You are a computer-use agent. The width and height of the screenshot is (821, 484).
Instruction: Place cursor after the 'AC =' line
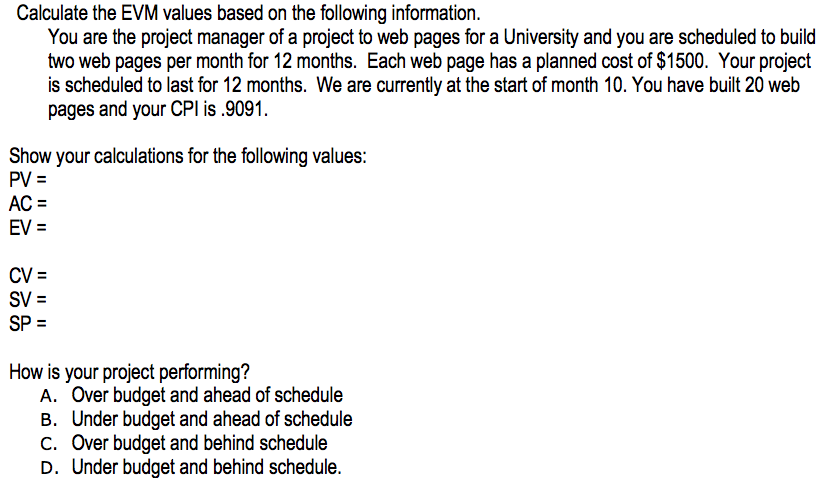point(48,203)
